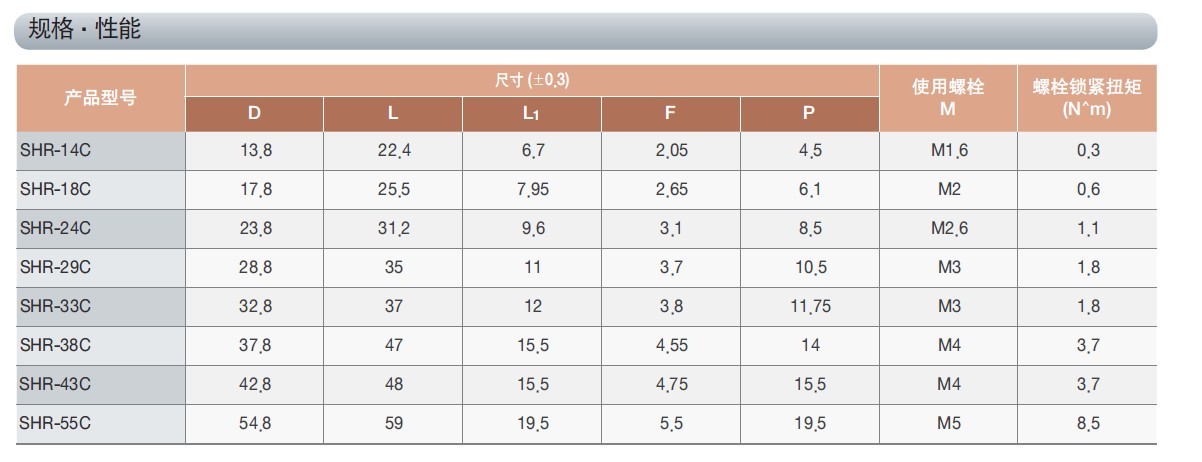This screenshot has width=1202, height=462.
Task: Select the 7.95 value in L1 column
Action: pyautogui.click(x=532, y=189)
